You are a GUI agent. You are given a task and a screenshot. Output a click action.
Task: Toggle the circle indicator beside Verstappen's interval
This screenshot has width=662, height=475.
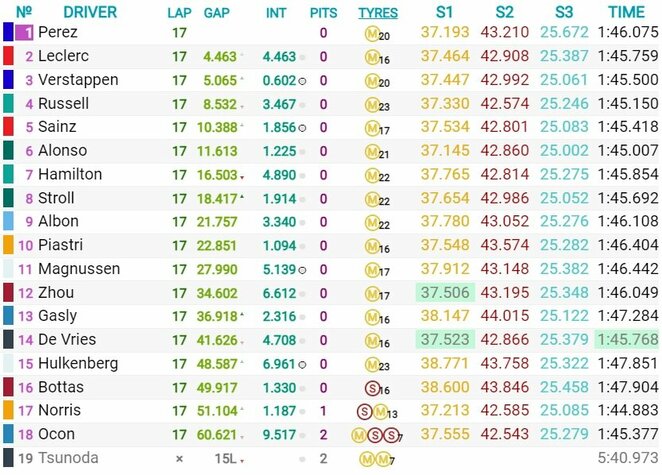pyautogui.click(x=301, y=81)
